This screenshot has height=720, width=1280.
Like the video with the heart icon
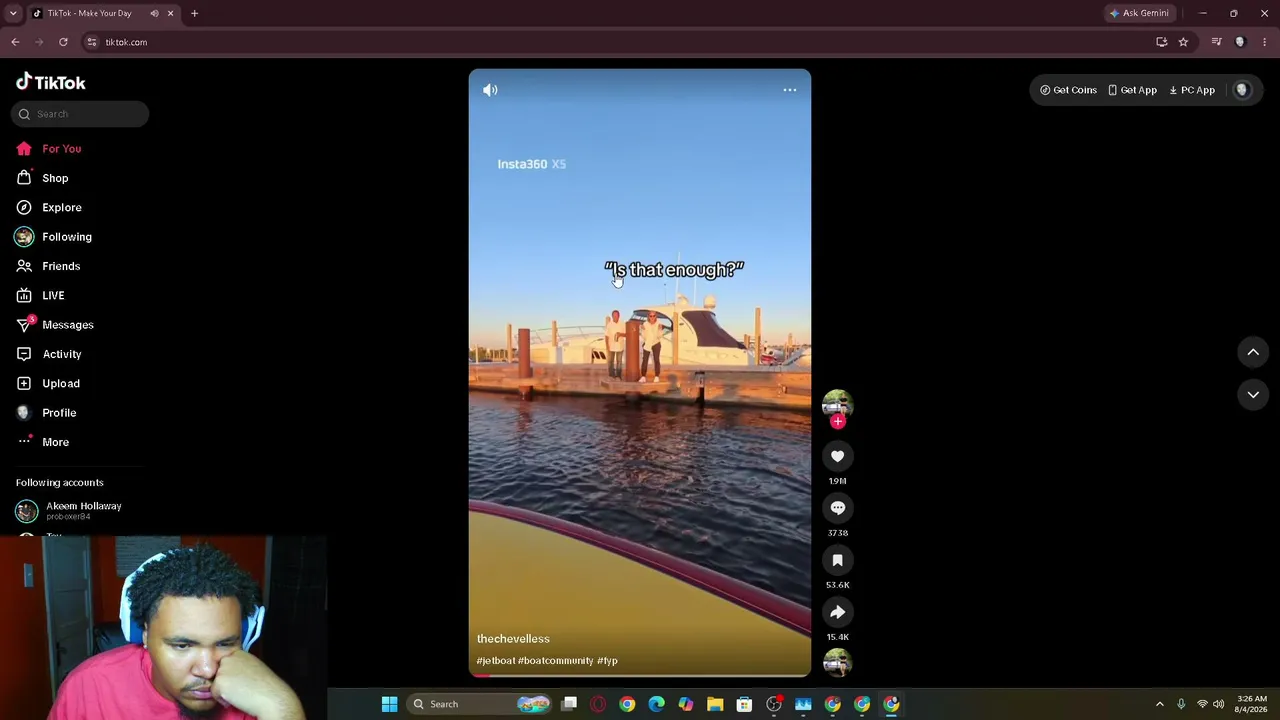tap(838, 456)
